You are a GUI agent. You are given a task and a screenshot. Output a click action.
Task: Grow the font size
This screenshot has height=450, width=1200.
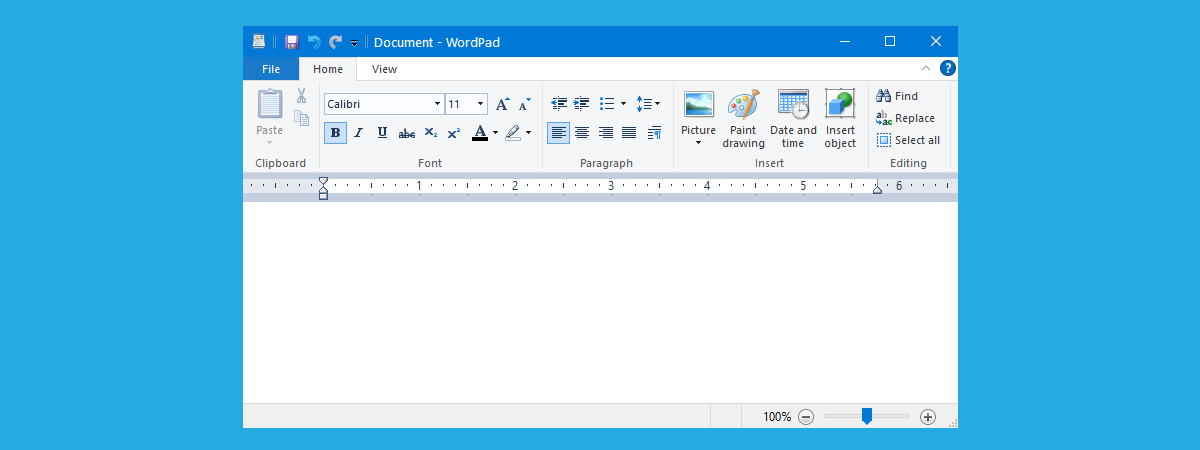click(502, 104)
